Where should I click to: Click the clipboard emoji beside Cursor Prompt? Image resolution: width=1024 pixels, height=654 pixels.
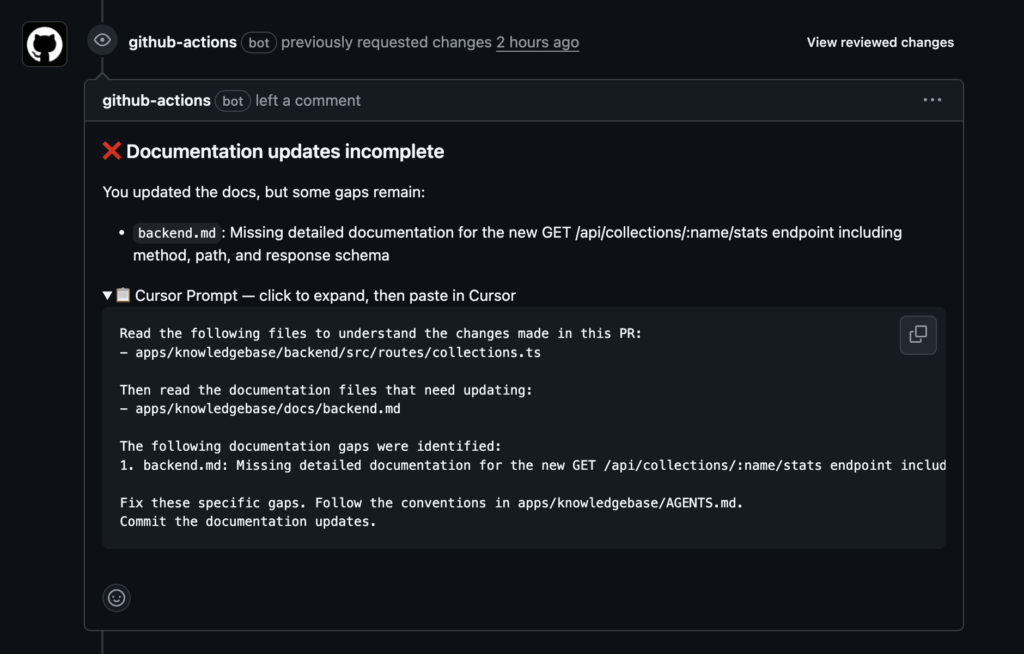(123, 296)
